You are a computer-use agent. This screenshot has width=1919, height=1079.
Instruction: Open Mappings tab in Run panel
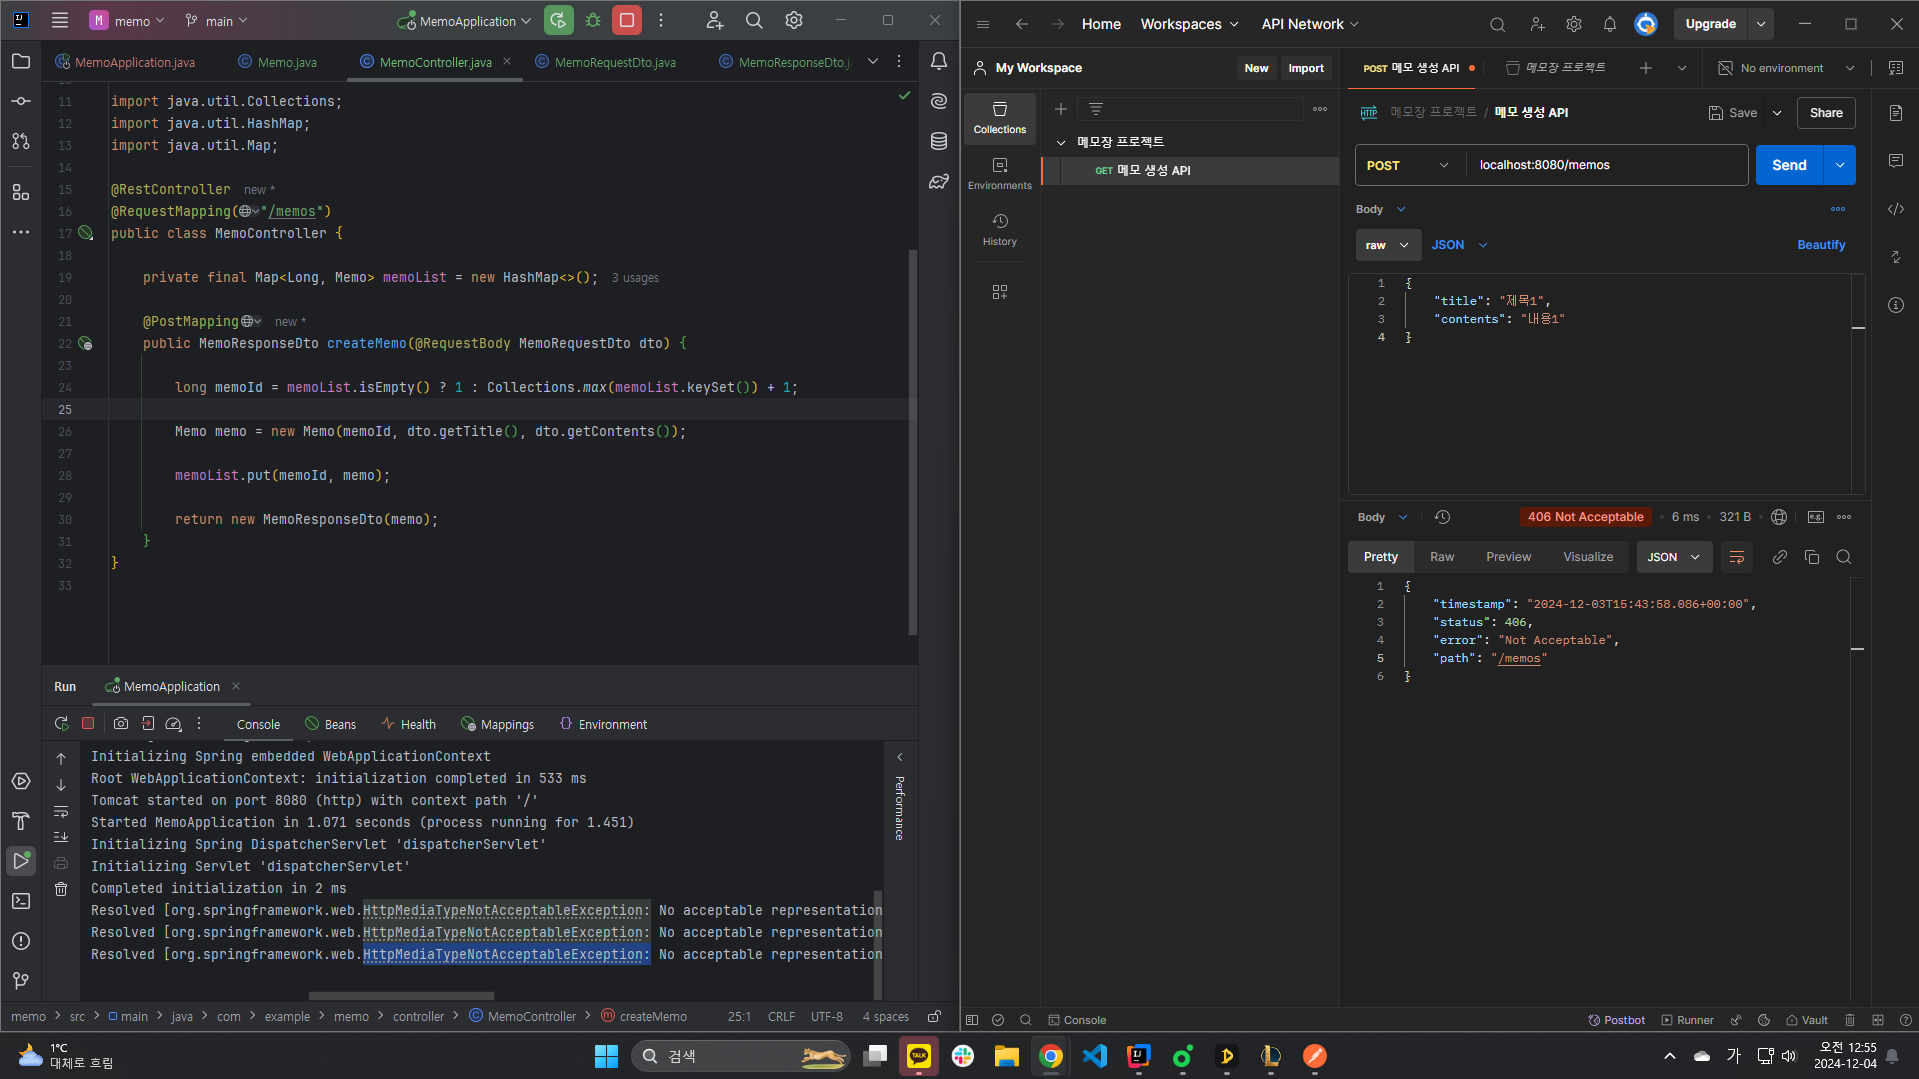pyautogui.click(x=498, y=724)
